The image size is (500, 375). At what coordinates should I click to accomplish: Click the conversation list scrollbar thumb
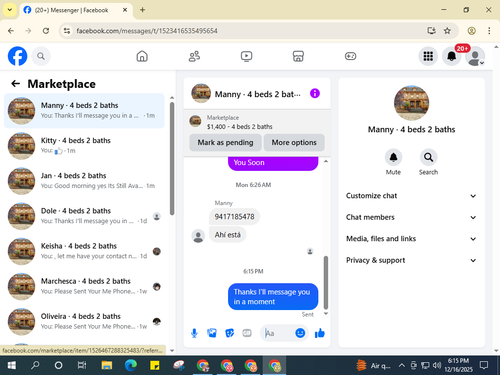pos(172,159)
